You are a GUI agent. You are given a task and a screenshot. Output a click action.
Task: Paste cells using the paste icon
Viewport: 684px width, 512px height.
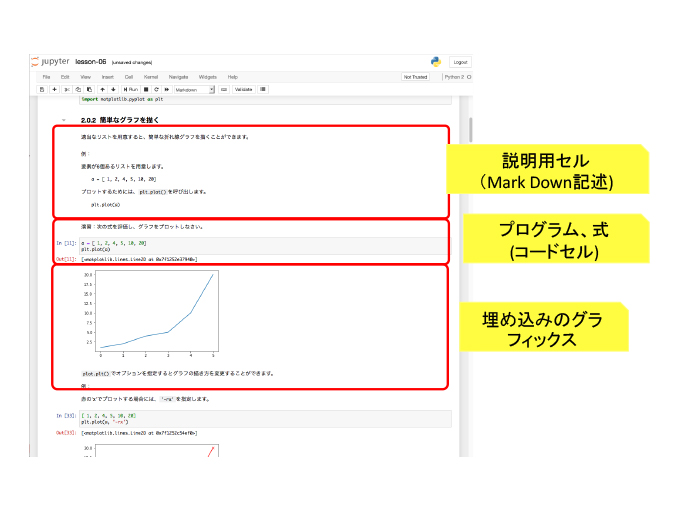coord(88,89)
